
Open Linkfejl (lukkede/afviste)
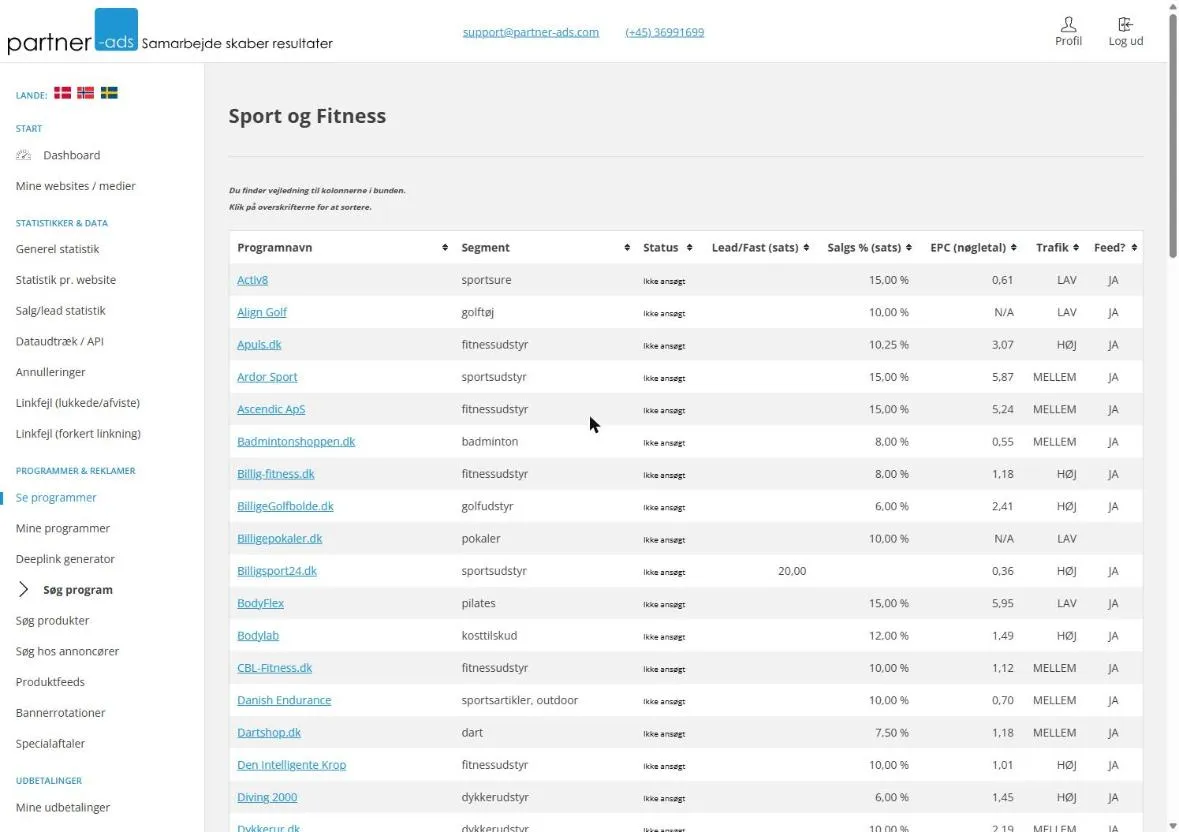[77, 403]
